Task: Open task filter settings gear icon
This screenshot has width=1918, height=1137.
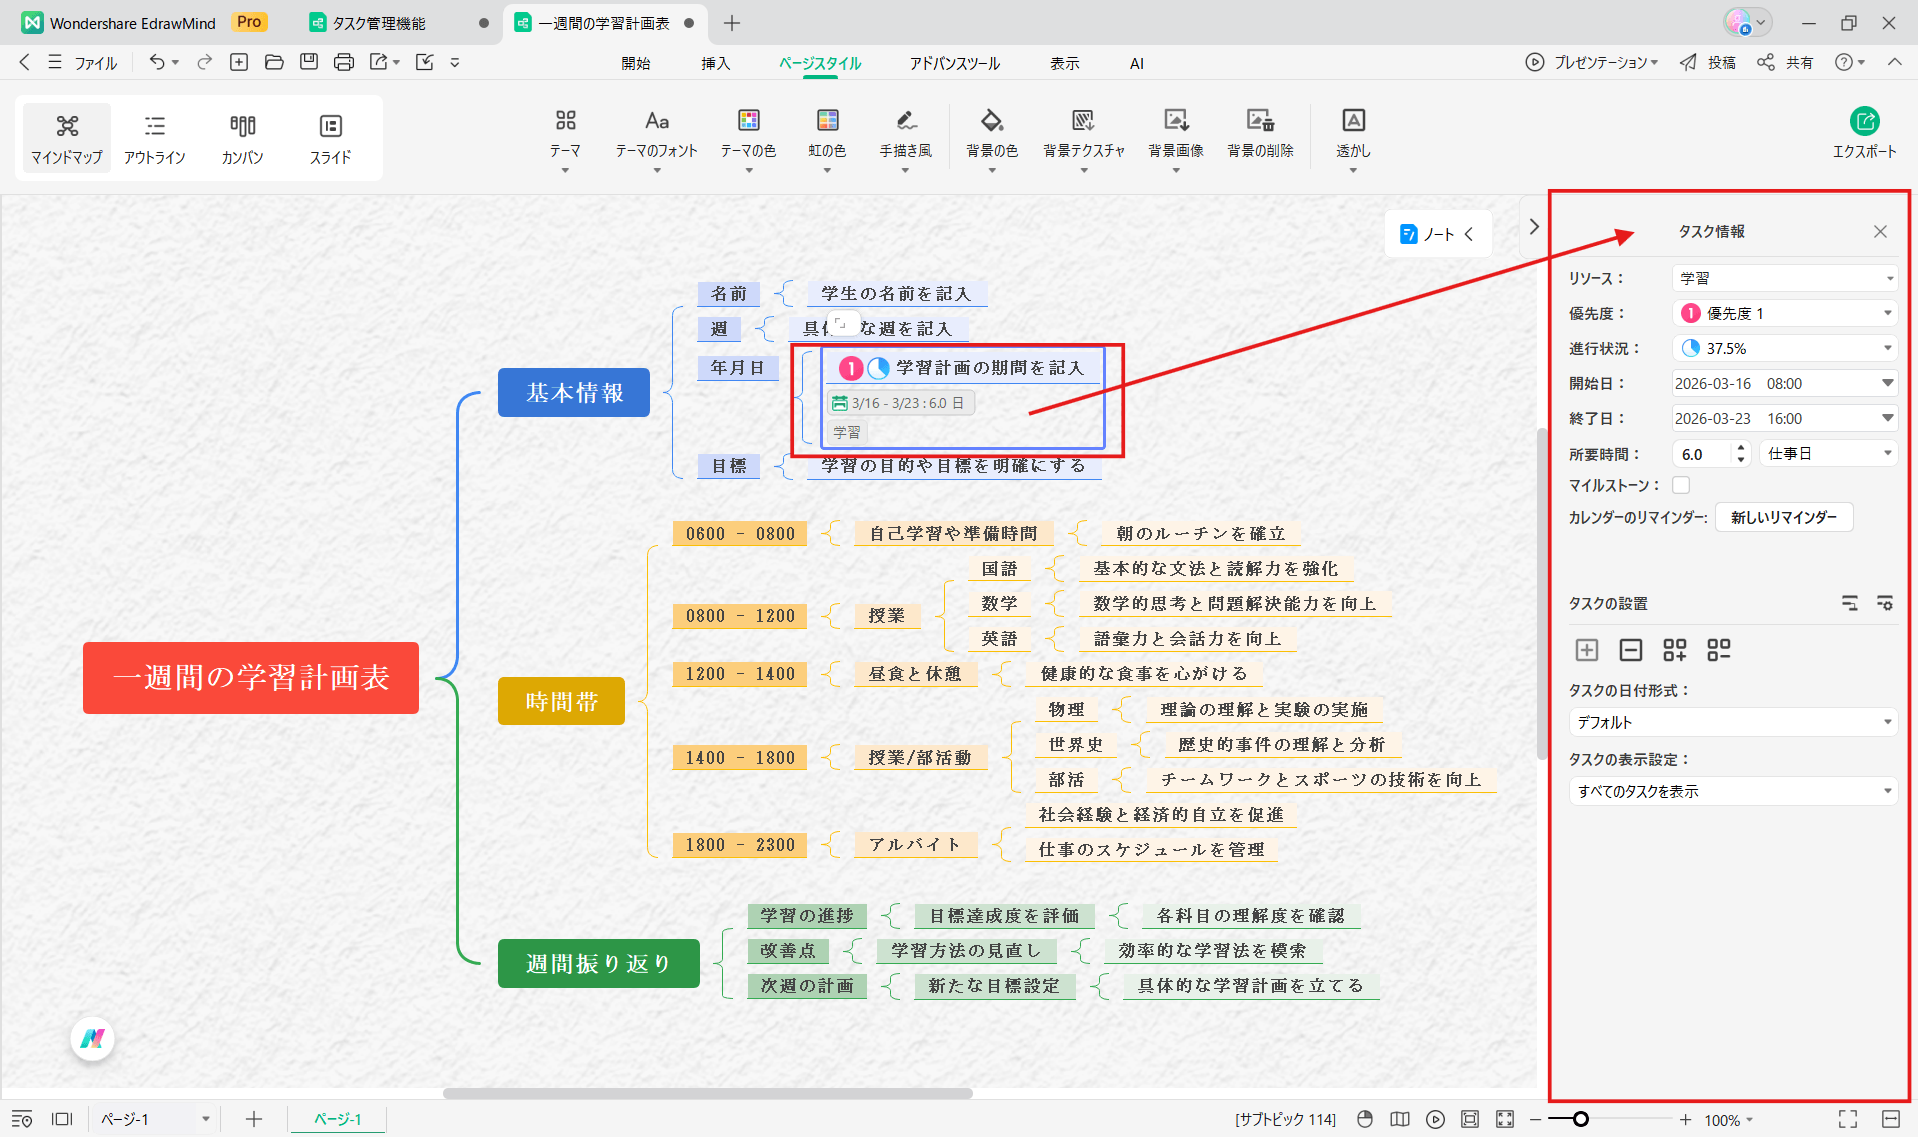Action: click(1885, 603)
